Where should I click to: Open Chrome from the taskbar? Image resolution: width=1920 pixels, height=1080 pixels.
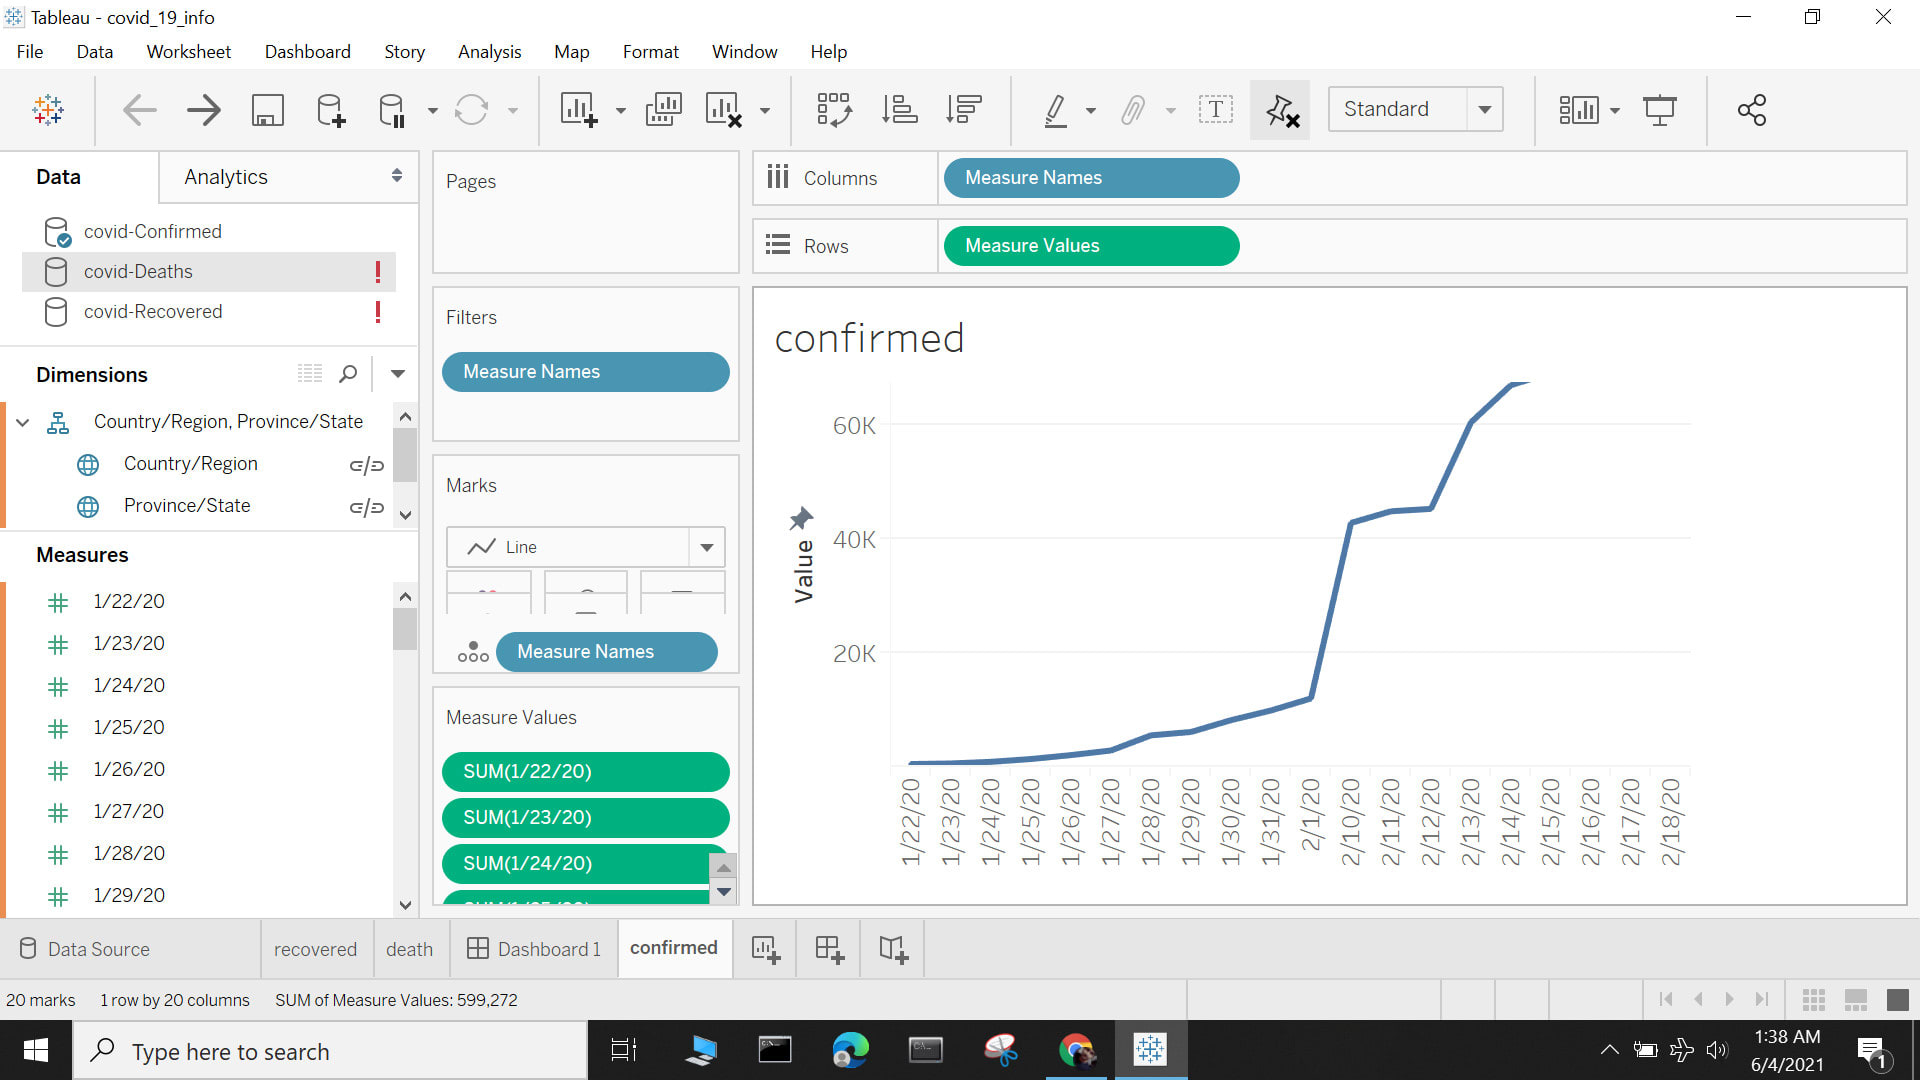1077,1050
